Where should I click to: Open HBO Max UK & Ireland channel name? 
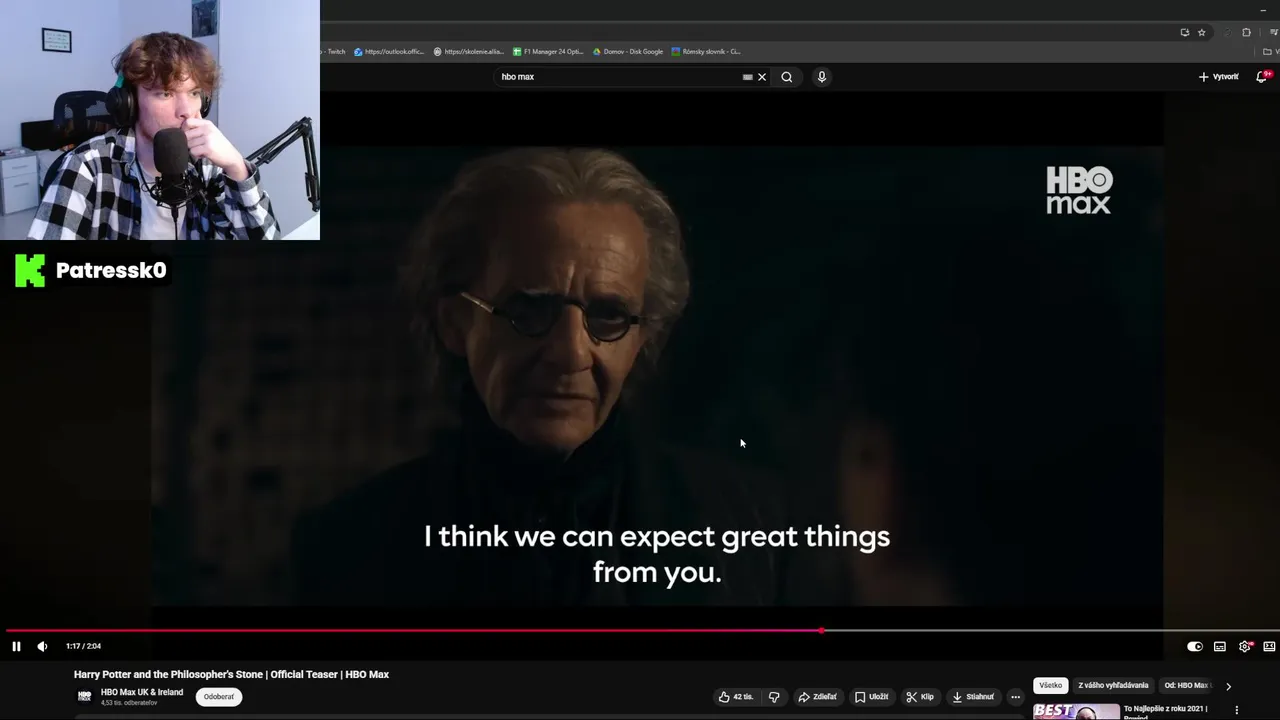(x=142, y=692)
